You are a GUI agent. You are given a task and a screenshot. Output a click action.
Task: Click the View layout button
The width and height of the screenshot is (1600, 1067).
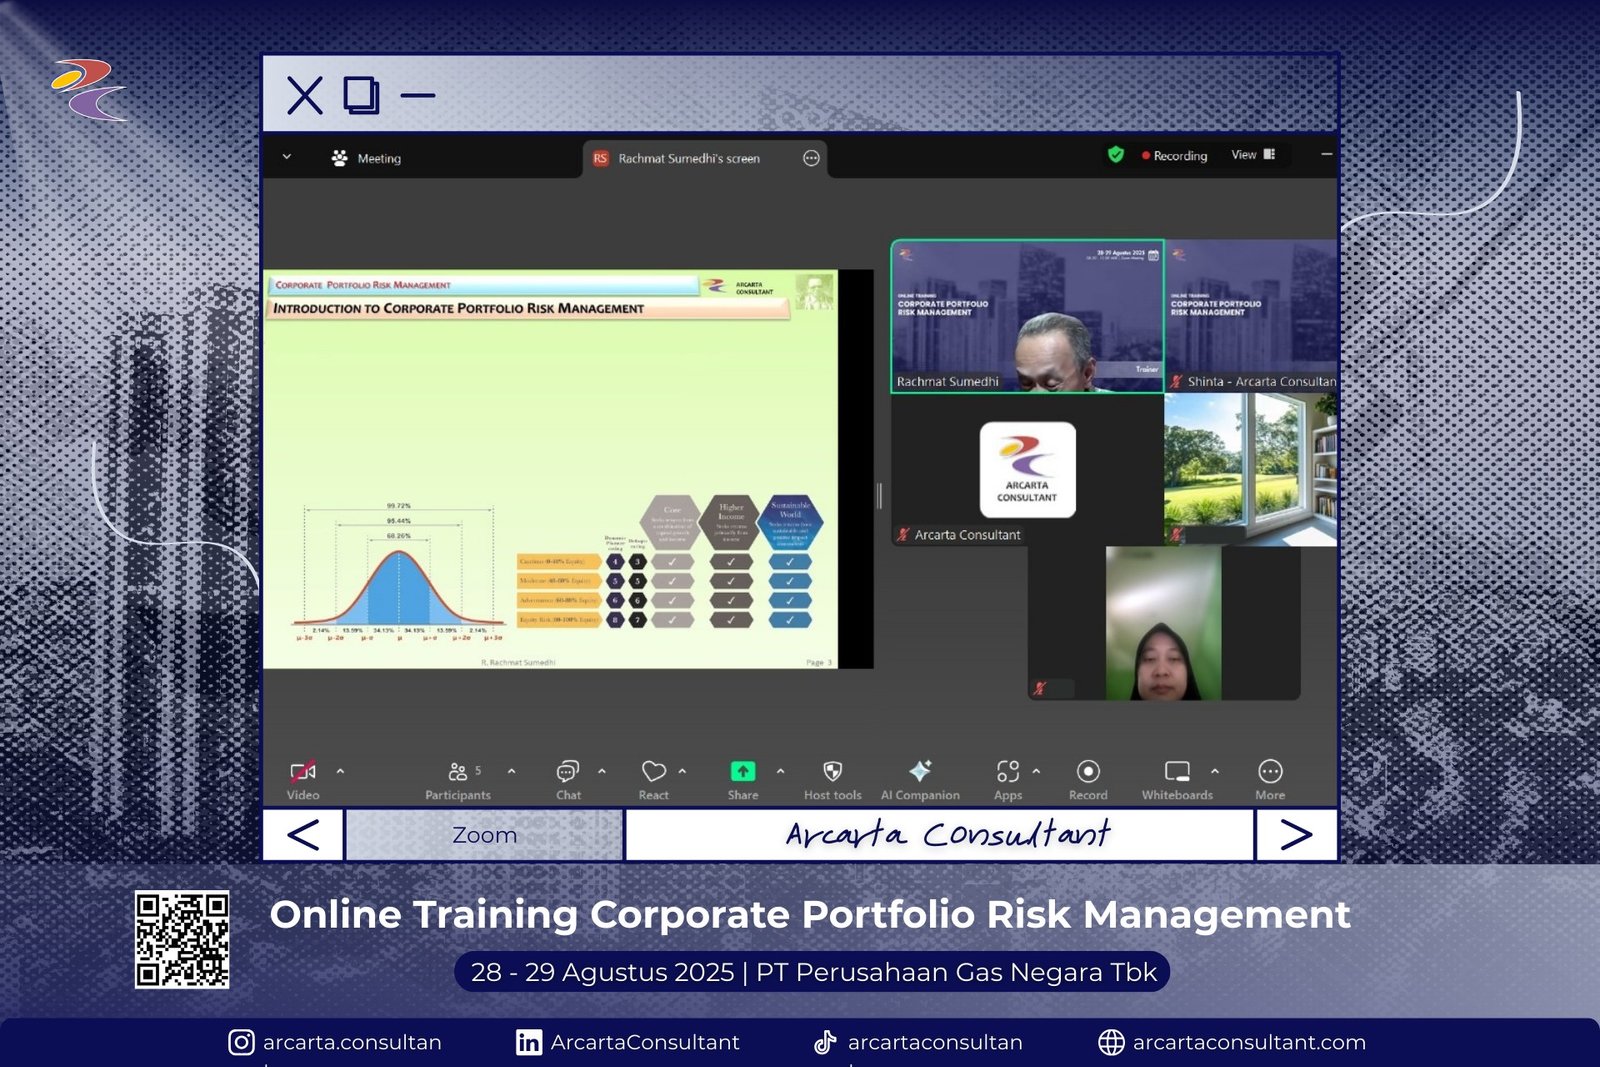(x=1253, y=155)
